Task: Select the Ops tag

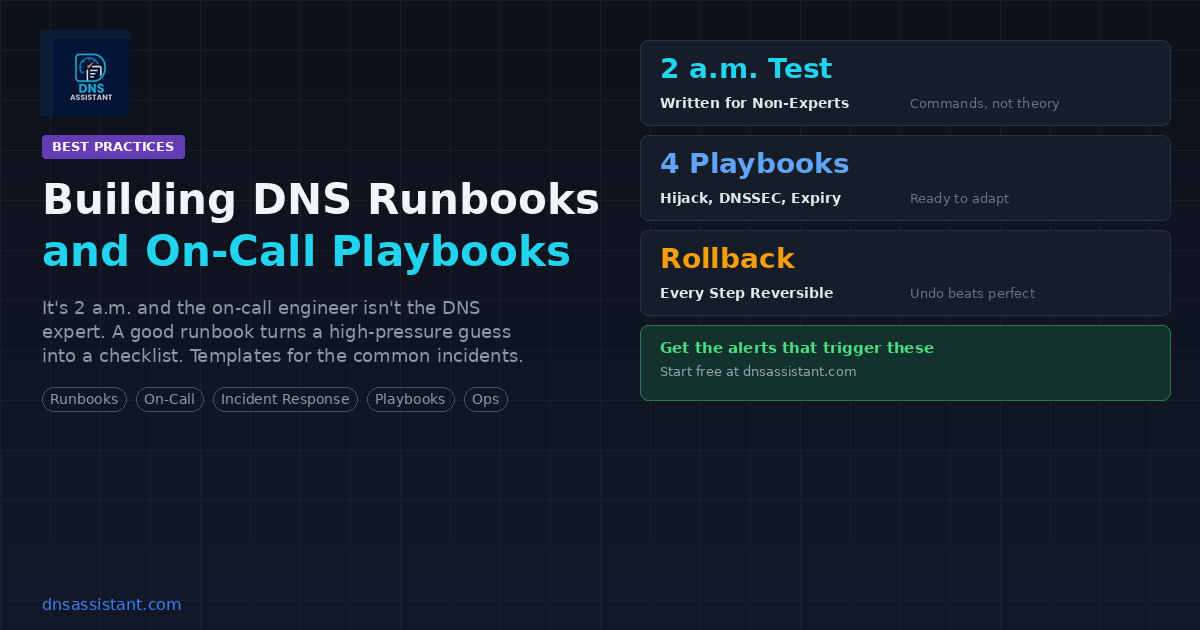Action: (485, 399)
